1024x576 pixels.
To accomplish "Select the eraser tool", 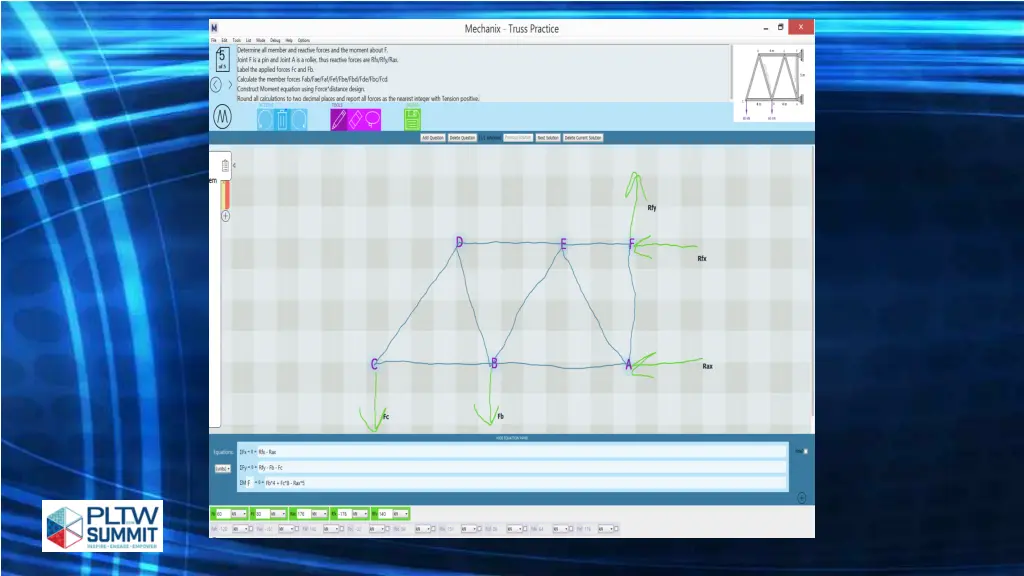I will (355, 119).
